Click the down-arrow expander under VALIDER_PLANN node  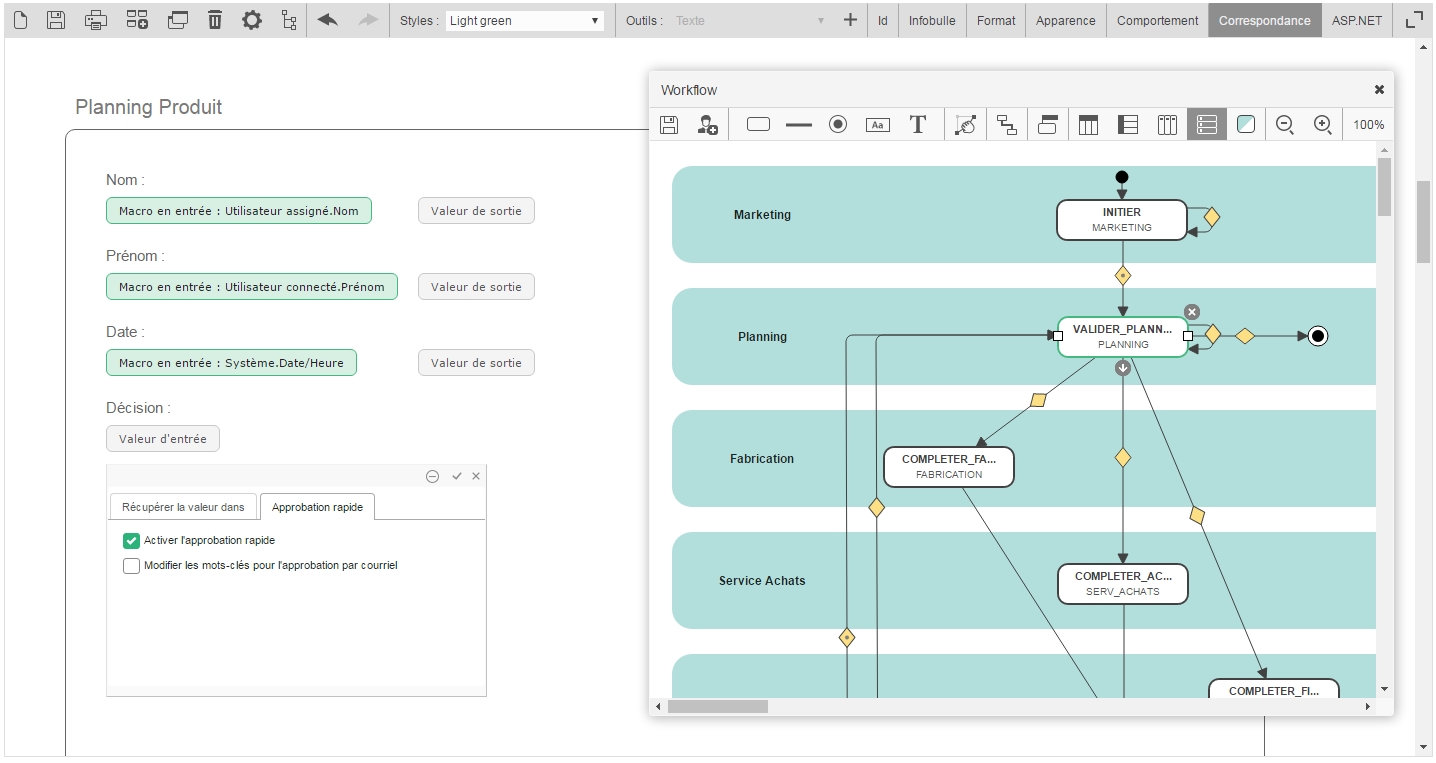tap(1123, 368)
